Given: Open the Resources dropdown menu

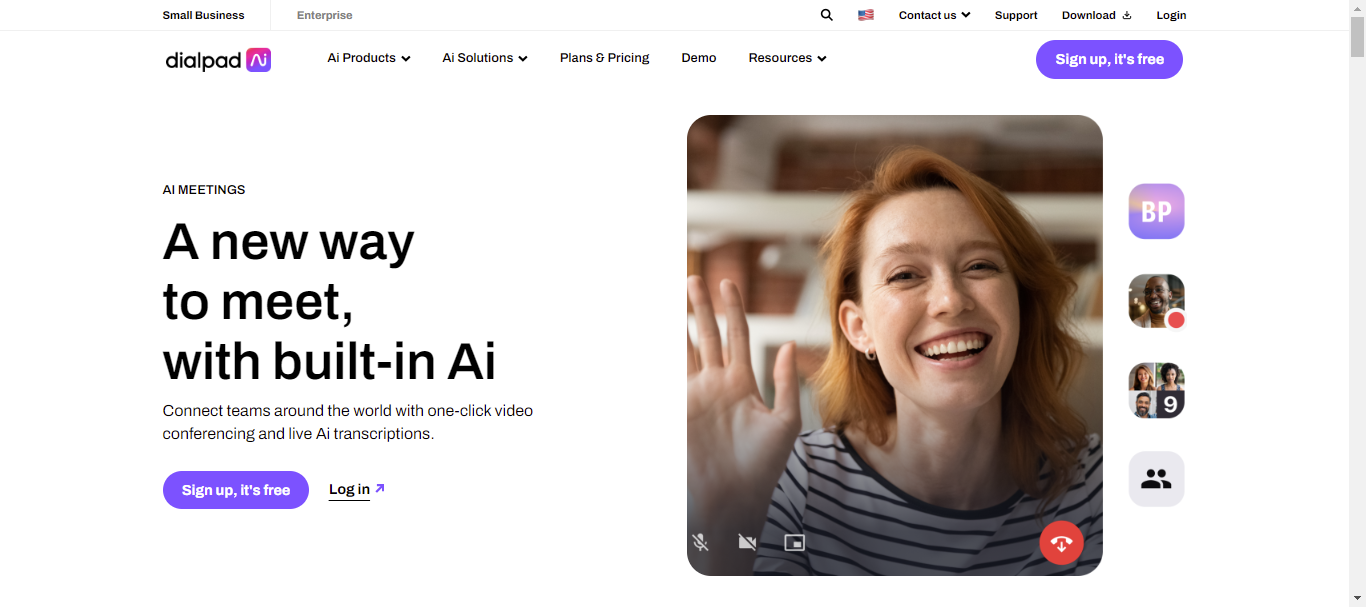Looking at the screenshot, I should (786, 58).
